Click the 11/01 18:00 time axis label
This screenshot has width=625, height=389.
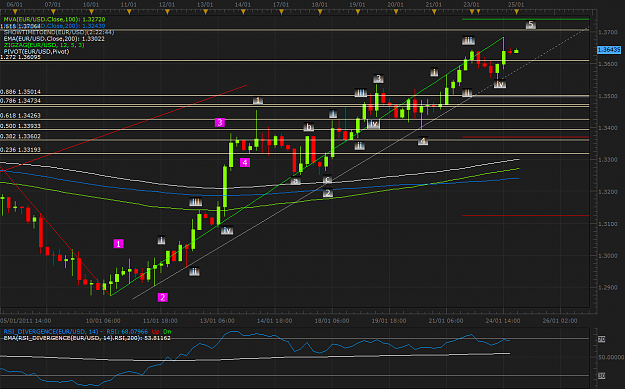click(160, 321)
